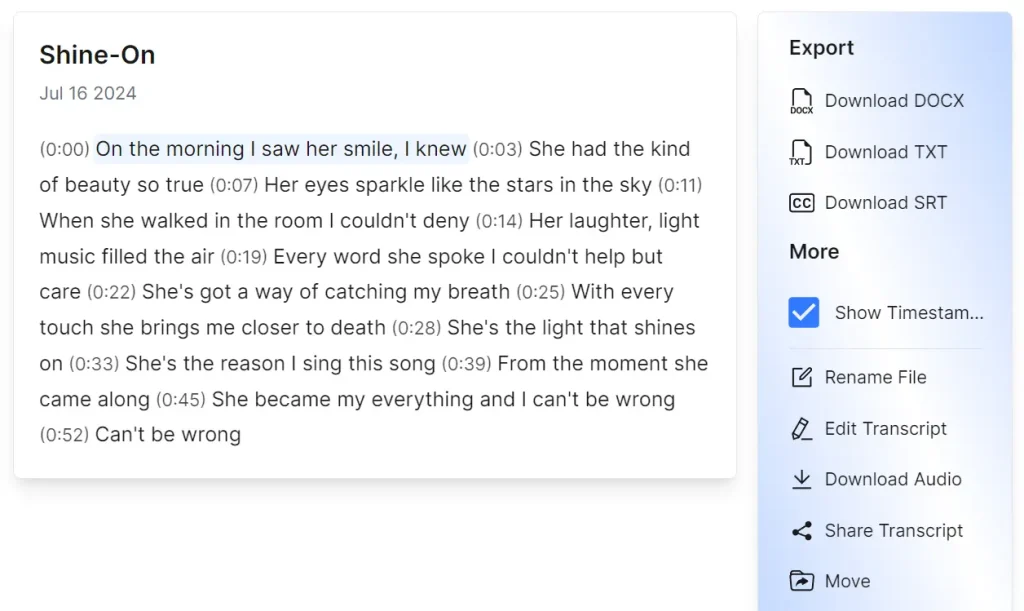Disable the Show Timestamps checkbox
The height and width of the screenshot is (611, 1024).
pos(803,313)
